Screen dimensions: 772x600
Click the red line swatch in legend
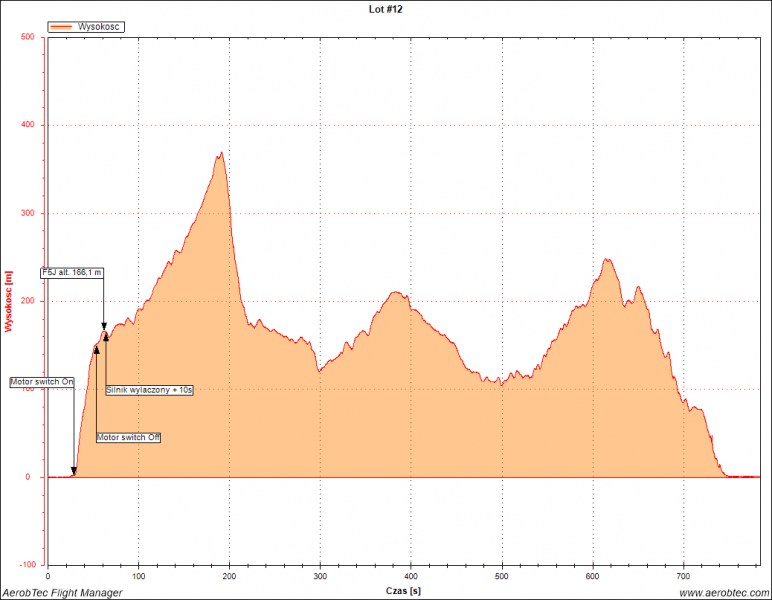[63, 27]
